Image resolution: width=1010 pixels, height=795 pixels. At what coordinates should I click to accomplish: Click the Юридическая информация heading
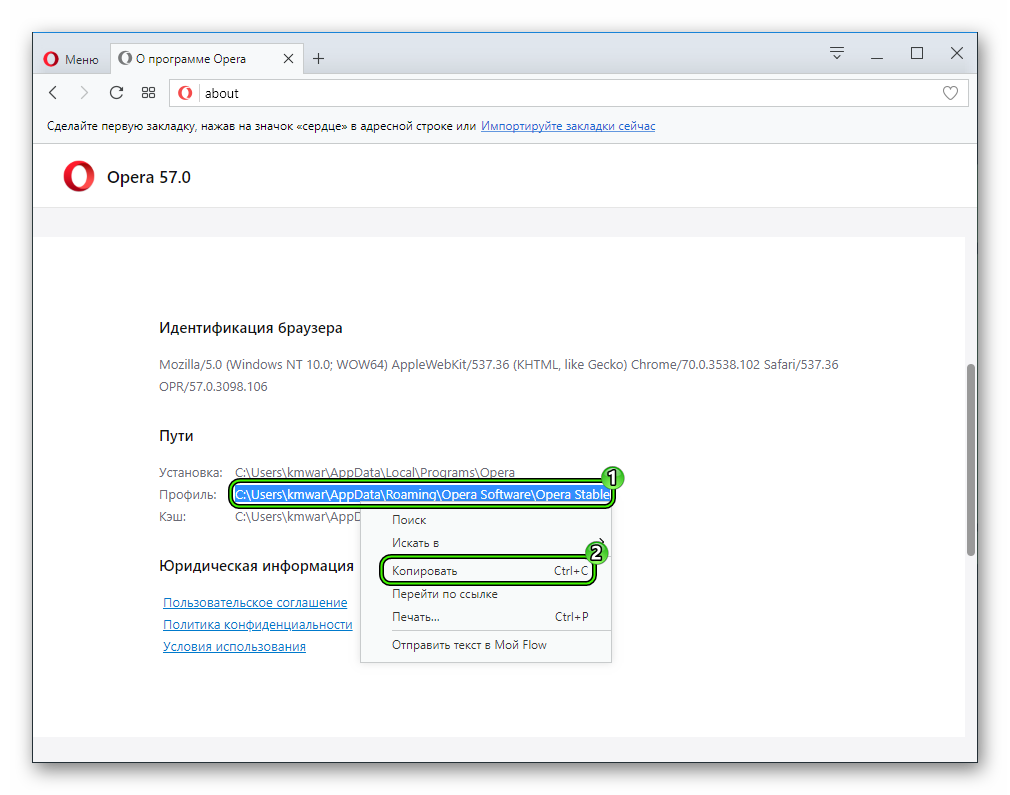[256, 566]
